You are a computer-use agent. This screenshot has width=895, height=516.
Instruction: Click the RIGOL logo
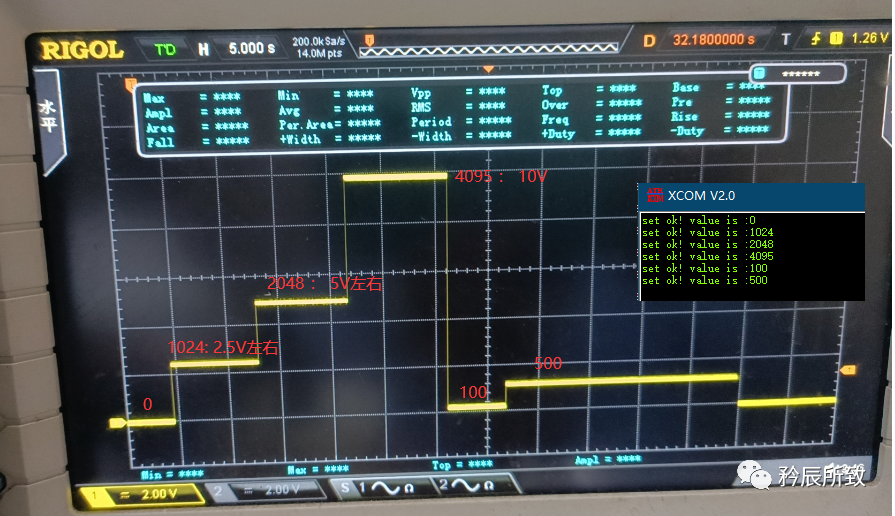pos(81,47)
